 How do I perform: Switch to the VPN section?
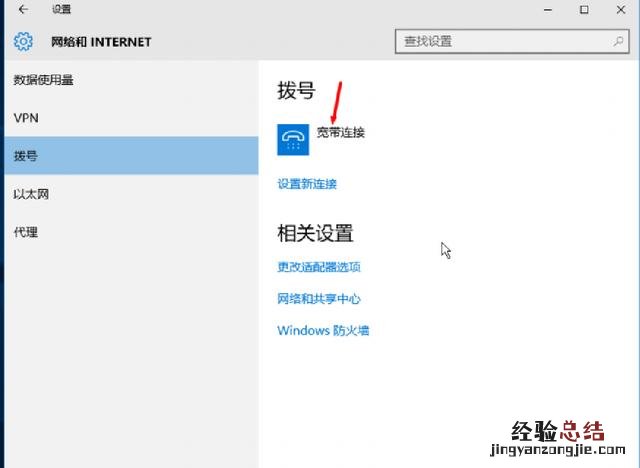[x=26, y=118]
